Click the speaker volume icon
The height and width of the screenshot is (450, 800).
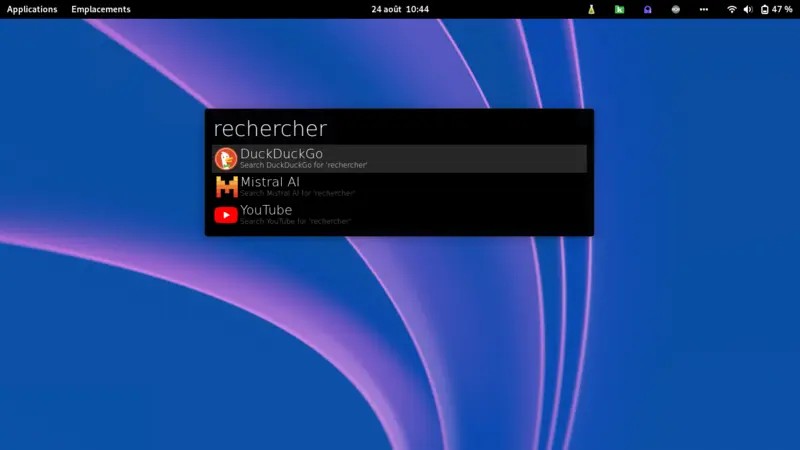747,9
